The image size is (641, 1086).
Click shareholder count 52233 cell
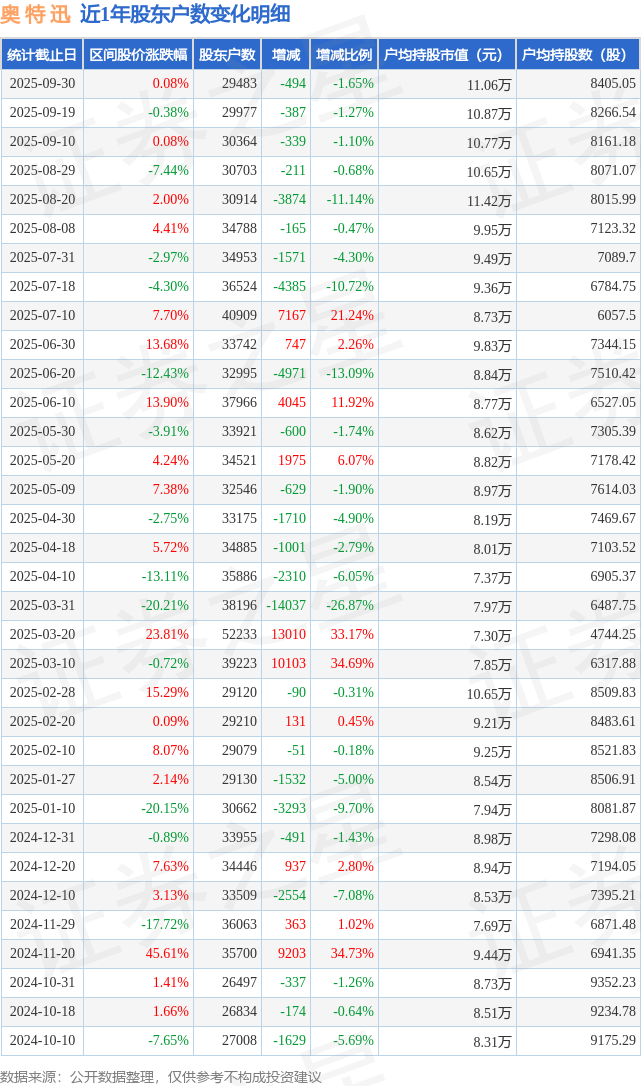pyautogui.click(x=238, y=634)
